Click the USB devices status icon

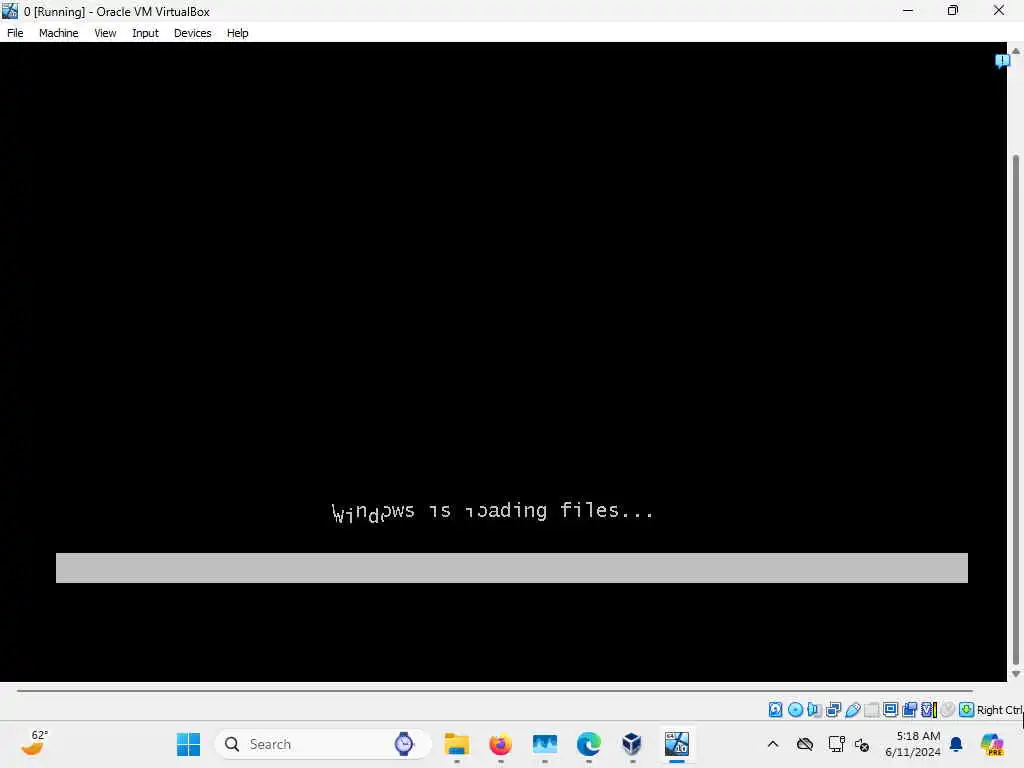tap(852, 709)
